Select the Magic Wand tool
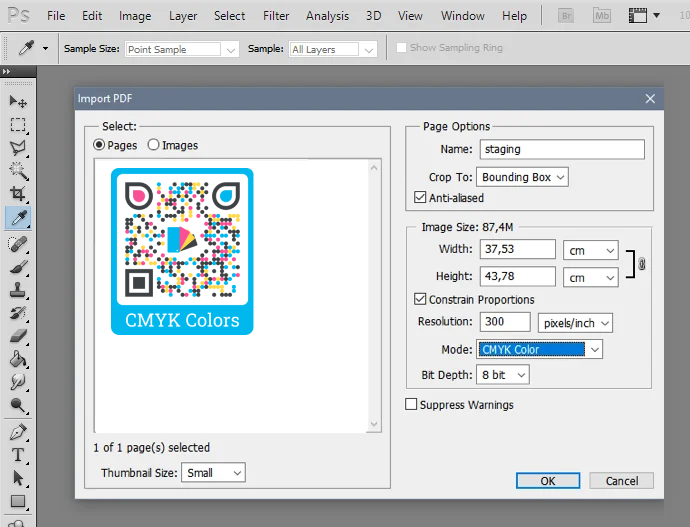690x527 pixels. pyautogui.click(x=18, y=171)
